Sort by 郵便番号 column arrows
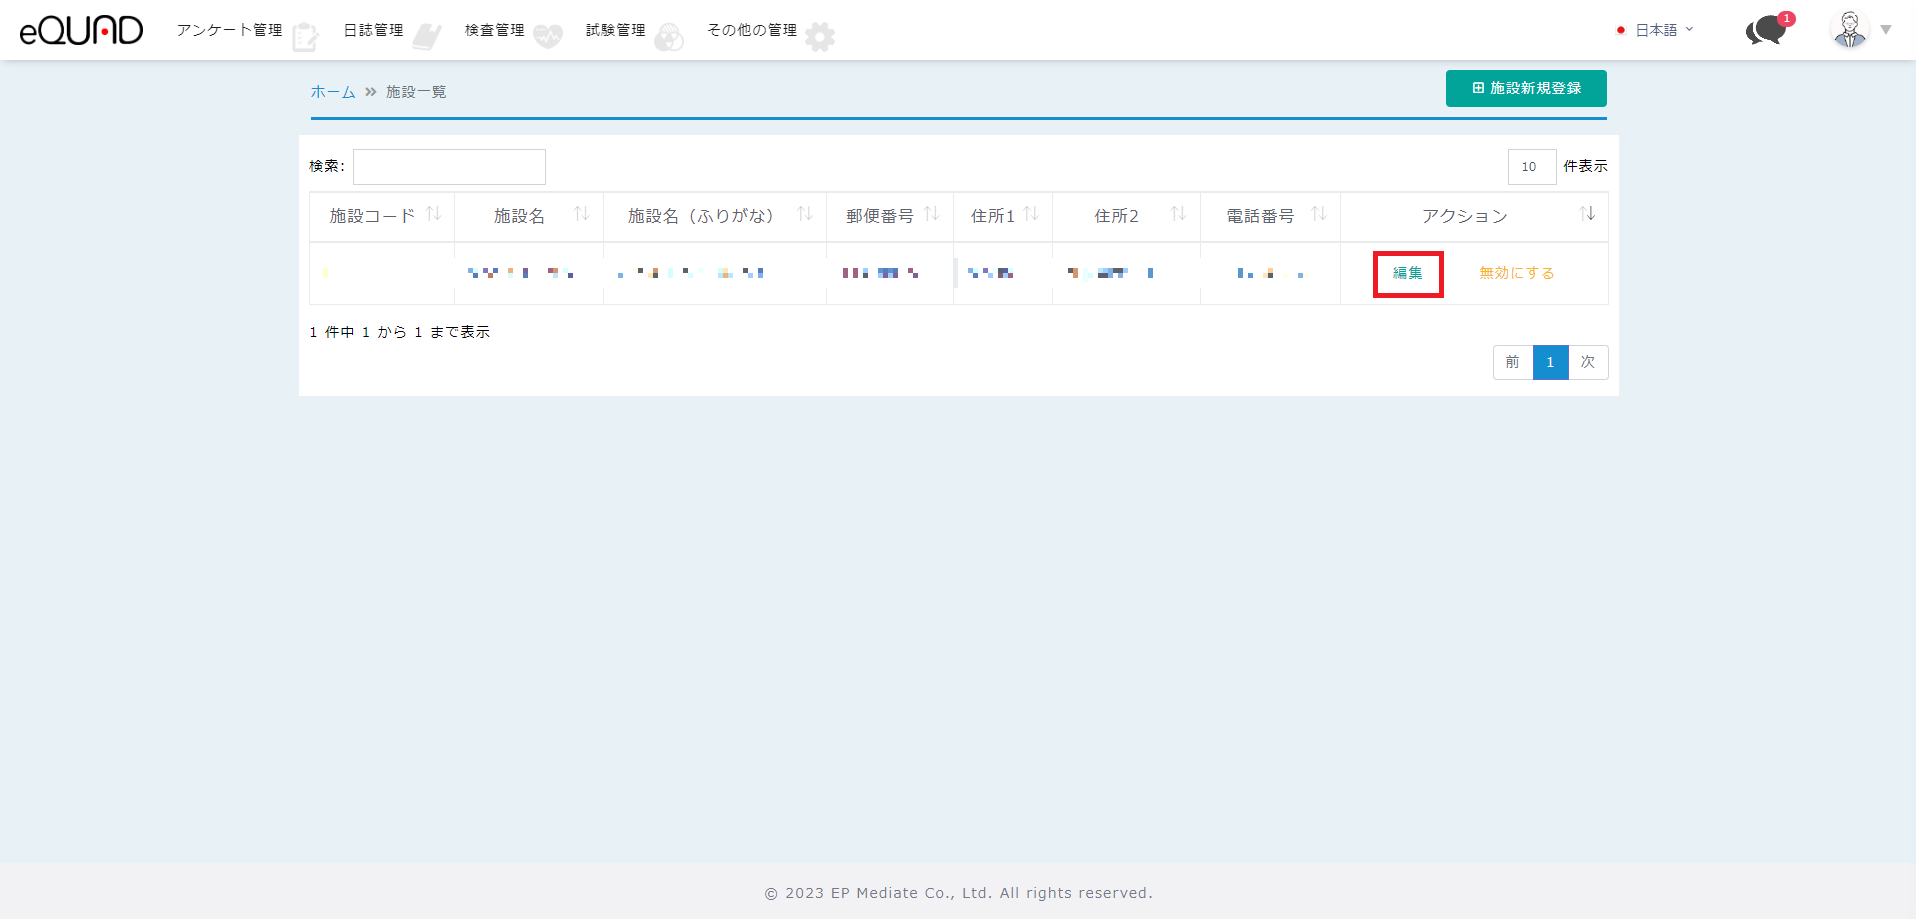The height and width of the screenshot is (919, 1916). click(x=932, y=214)
